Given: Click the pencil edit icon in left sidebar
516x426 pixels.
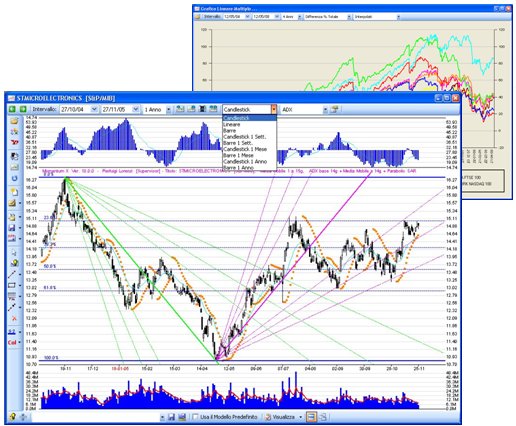Looking at the screenshot, I should click(x=12, y=203).
